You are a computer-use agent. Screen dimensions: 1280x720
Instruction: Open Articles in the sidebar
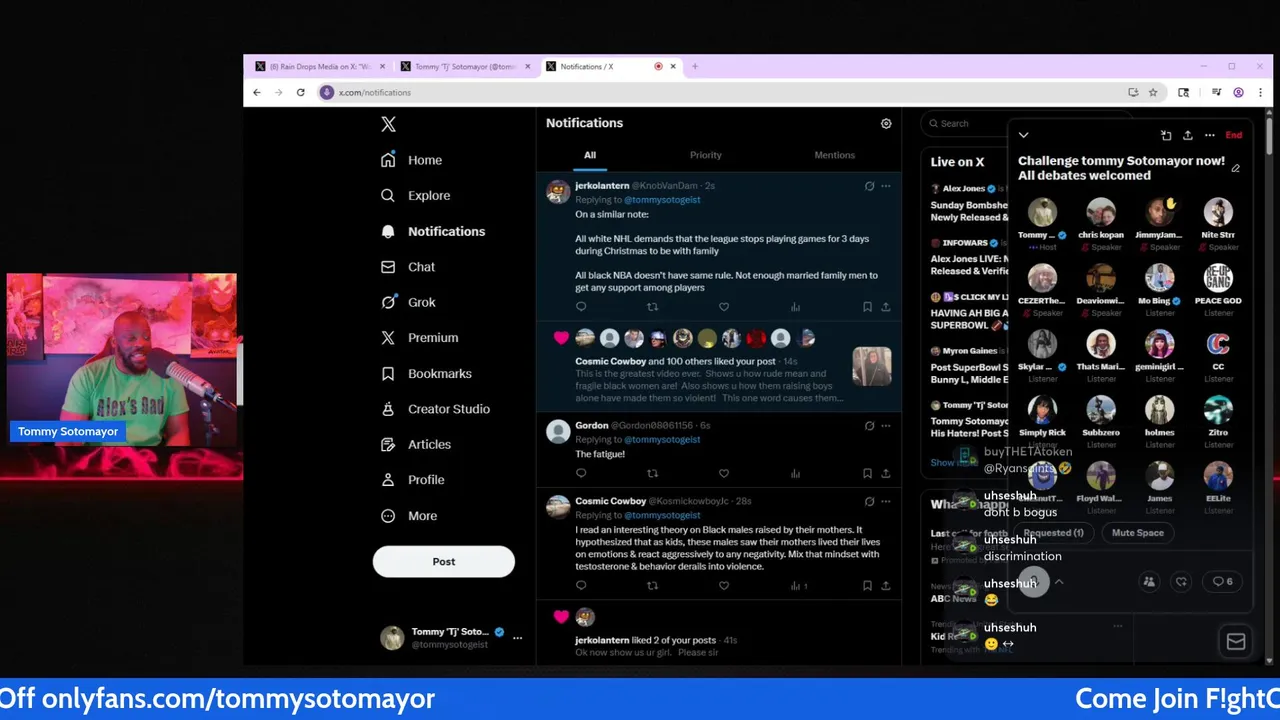click(x=416, y=444)
